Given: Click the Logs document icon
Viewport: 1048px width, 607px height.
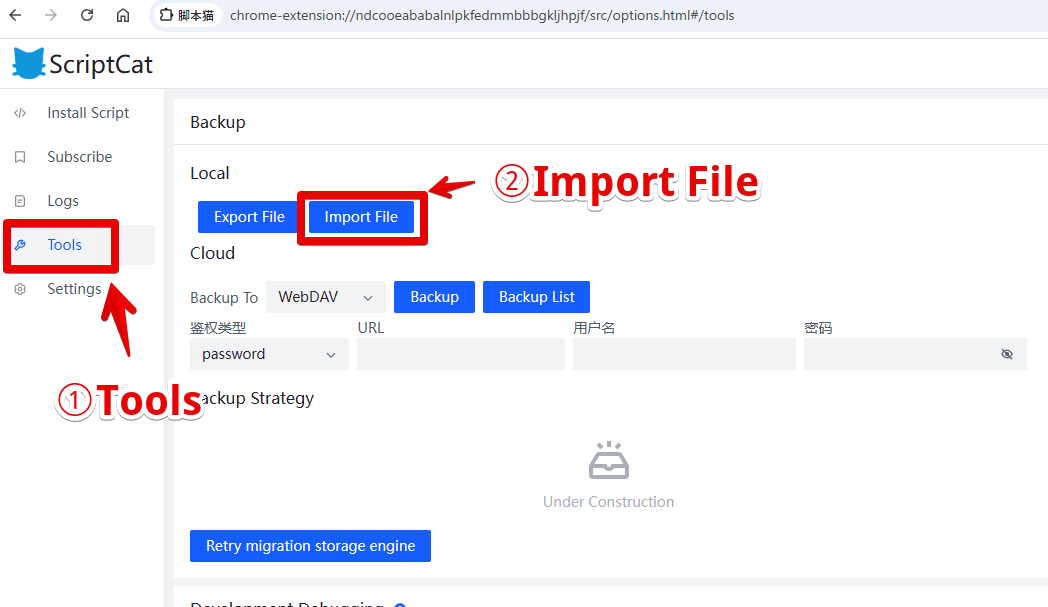Looking at the screenshot, I should coord(20,201).
